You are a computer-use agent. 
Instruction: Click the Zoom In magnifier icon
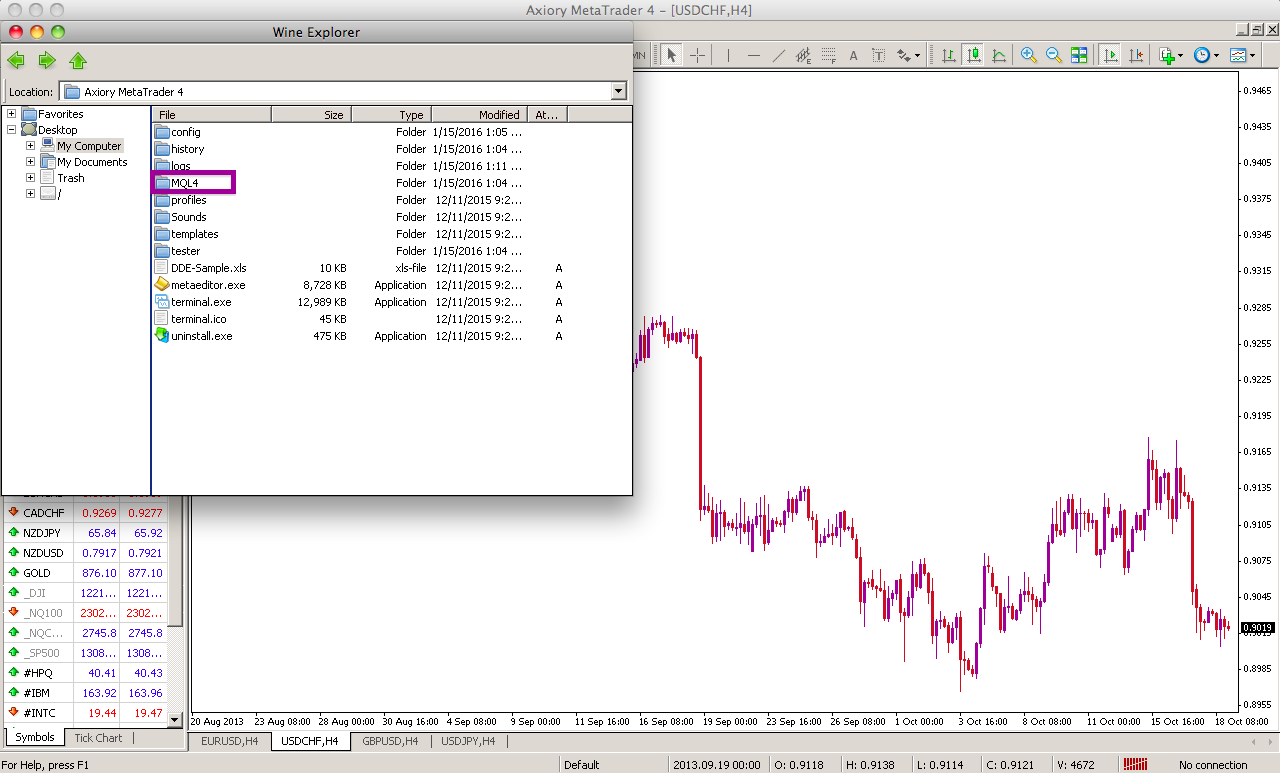(x=1028, y=55)
